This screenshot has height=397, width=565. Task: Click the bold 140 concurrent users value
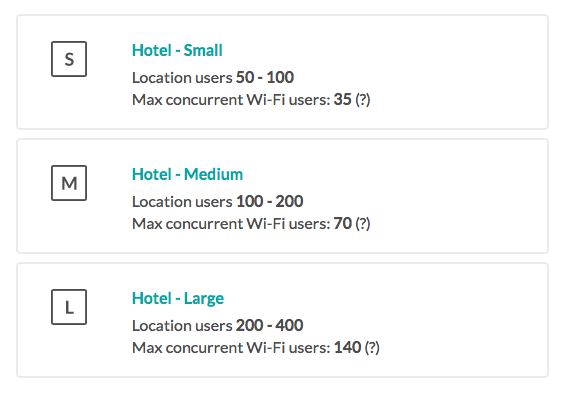click(347, 348)
